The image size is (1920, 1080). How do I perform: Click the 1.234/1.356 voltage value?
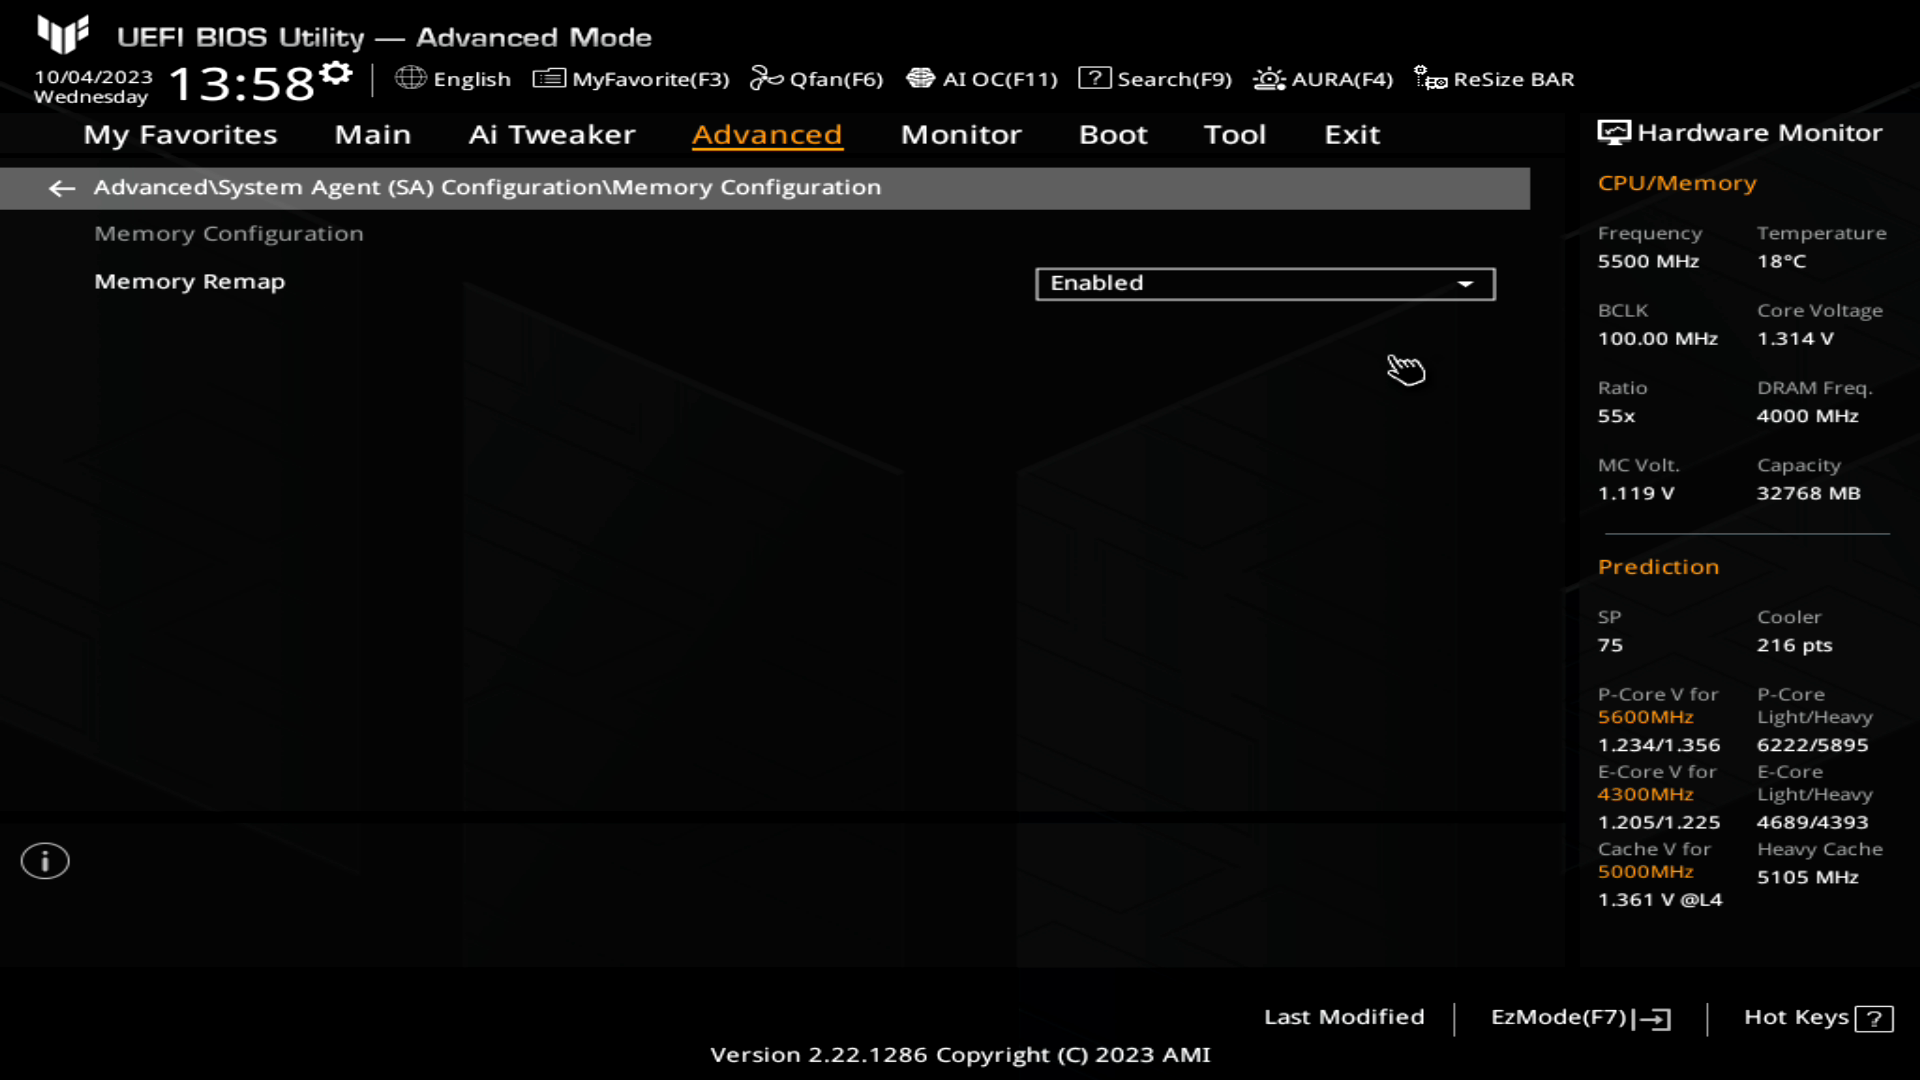tap(1659, 745)
